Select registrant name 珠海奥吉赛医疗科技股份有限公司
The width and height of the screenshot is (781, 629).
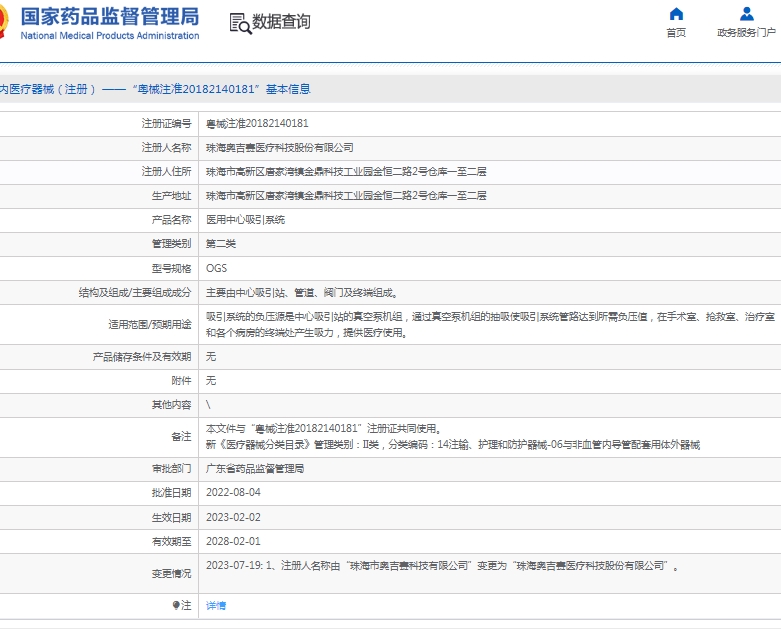[x=279, y=147]
